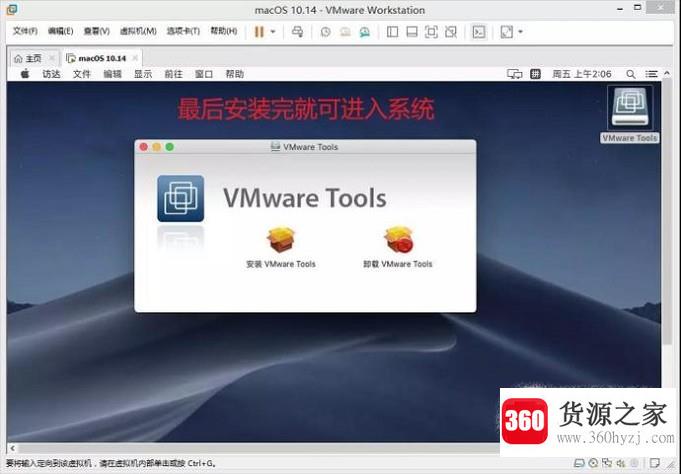Click the VMware Workstation app icon in title bar

click(x=12, y=10)
